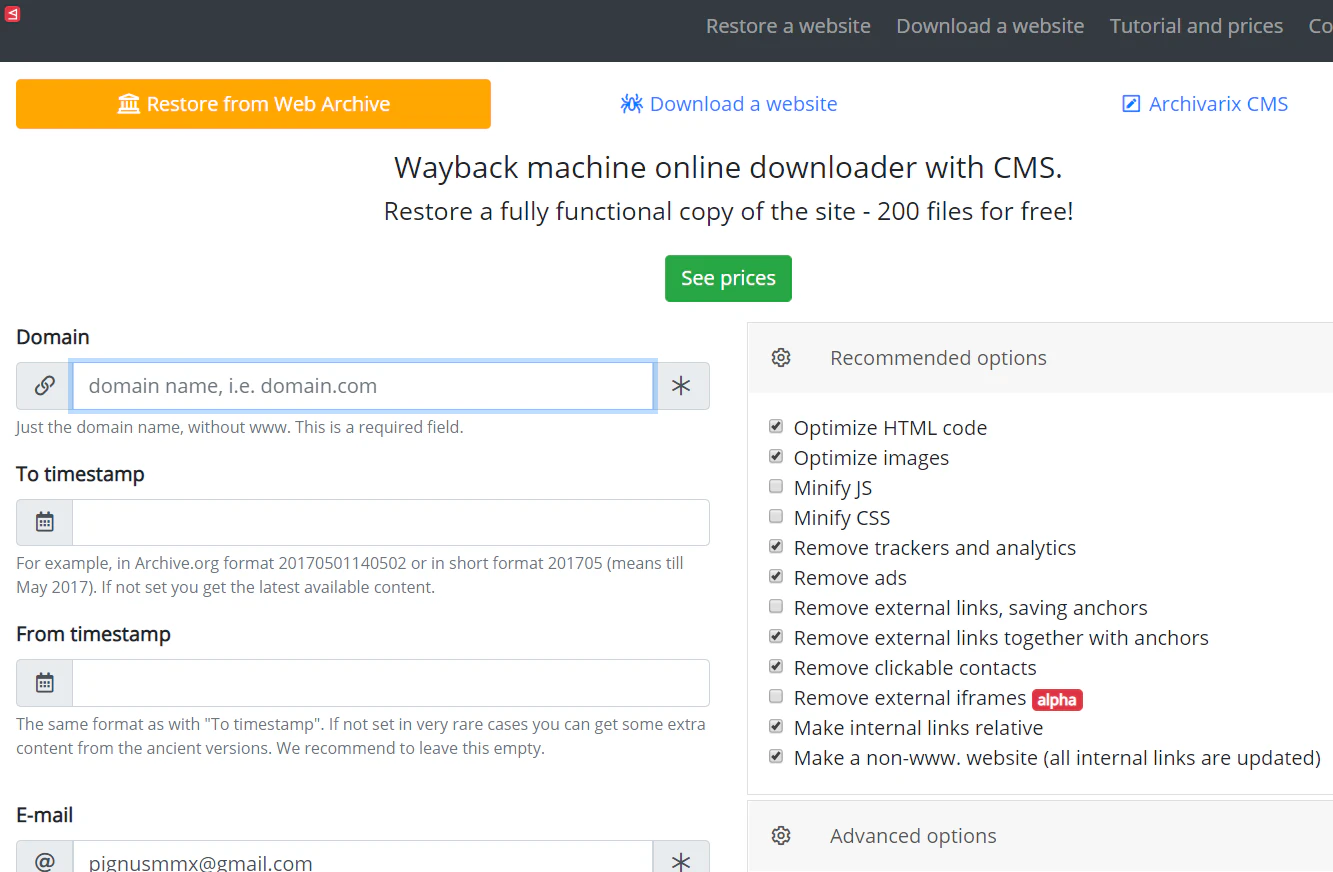The width and height of the screenshot is (1333, 872).
Task: Click the link icon beside Domain field
Action: point(44,386)
